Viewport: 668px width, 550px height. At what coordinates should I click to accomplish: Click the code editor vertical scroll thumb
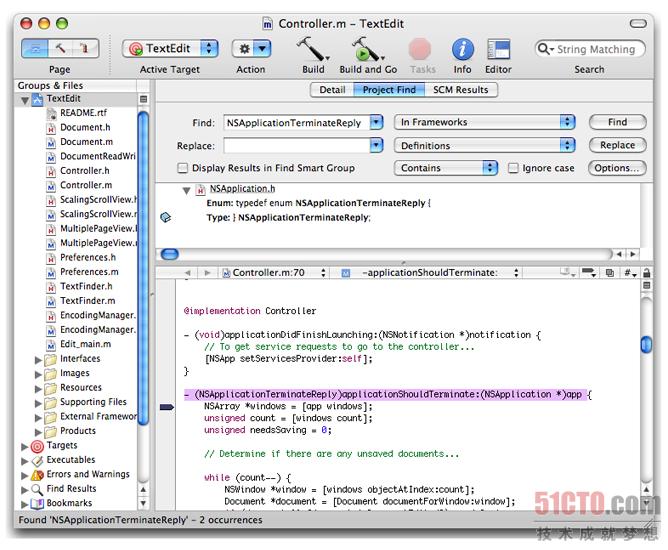[646, 344]
